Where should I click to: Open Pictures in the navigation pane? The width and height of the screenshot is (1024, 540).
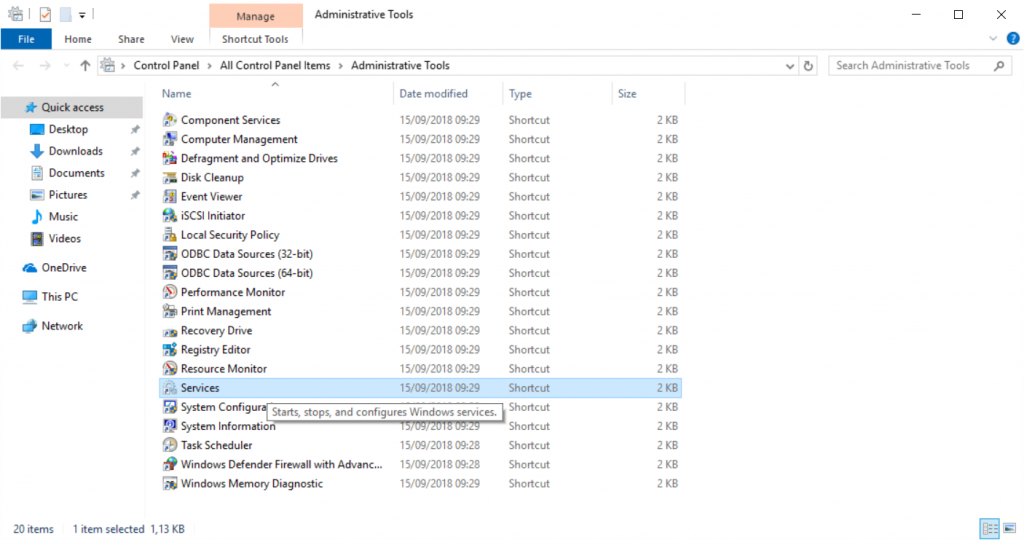pos(68,195)
